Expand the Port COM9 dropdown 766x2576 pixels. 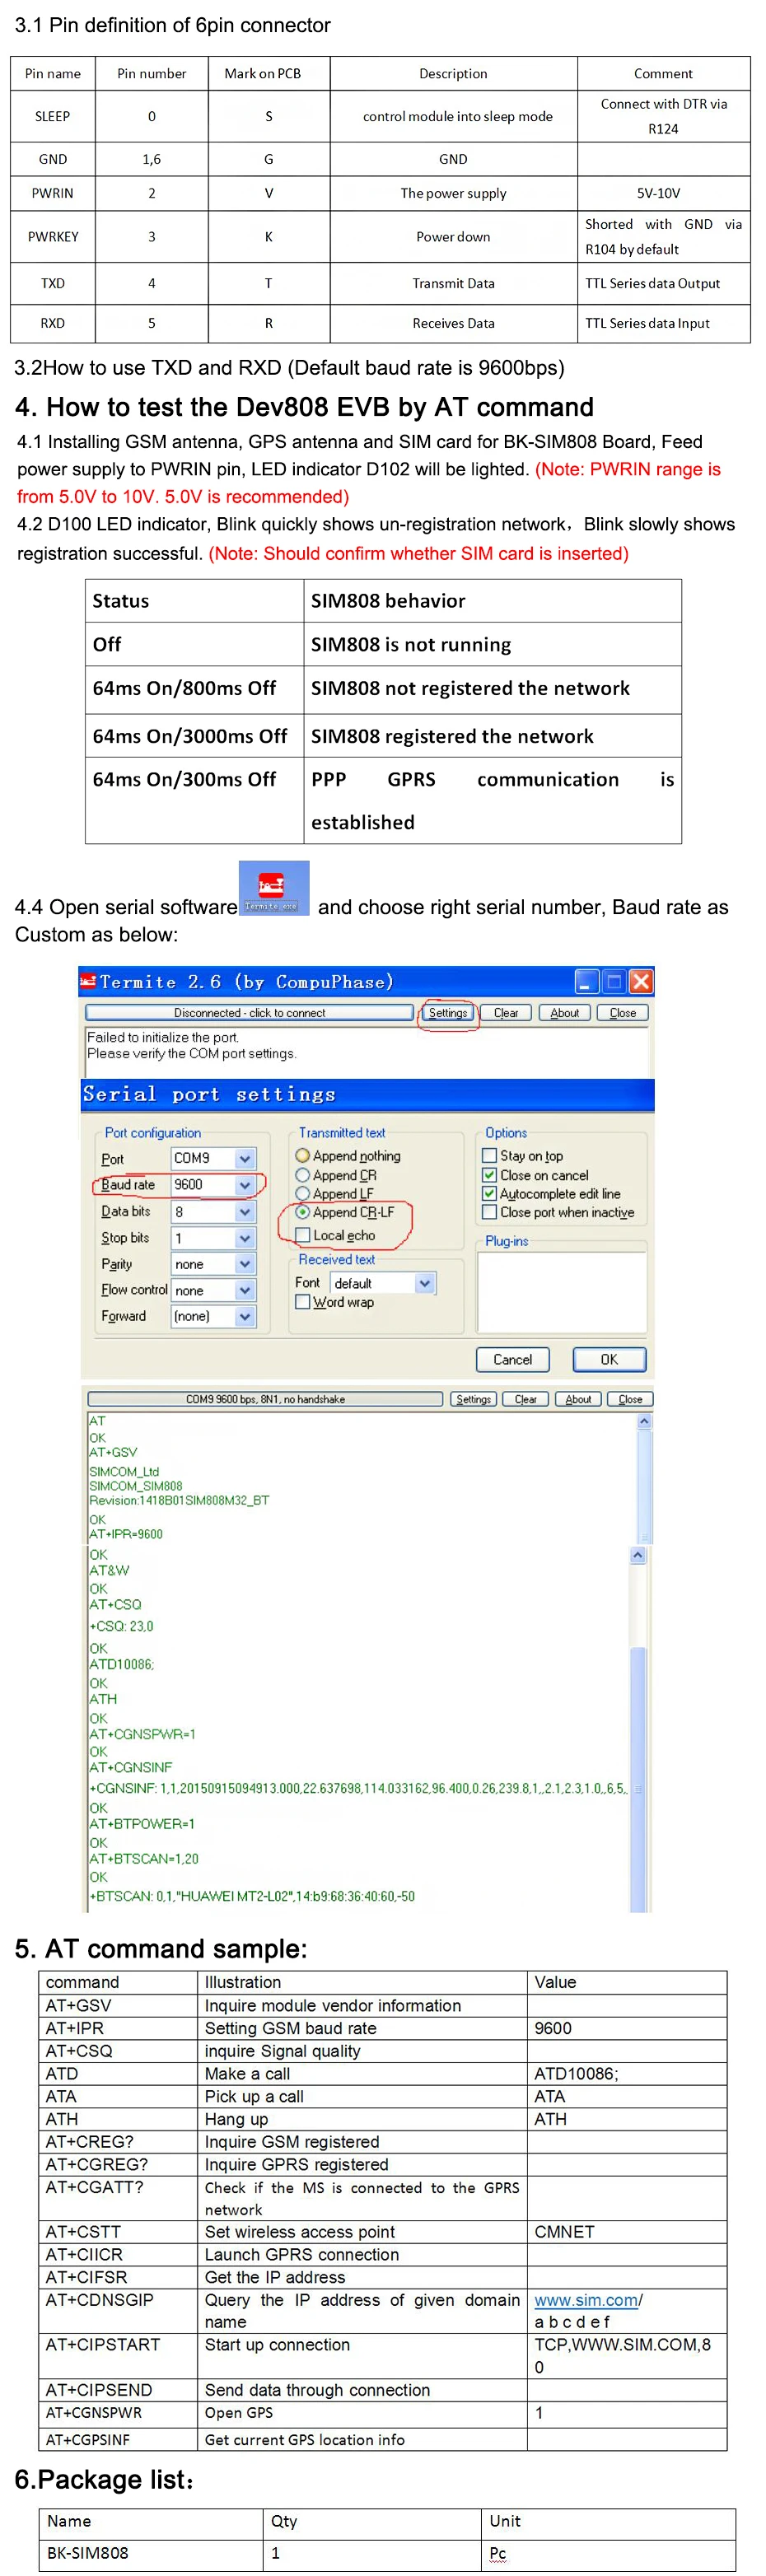coord(244,1157)
